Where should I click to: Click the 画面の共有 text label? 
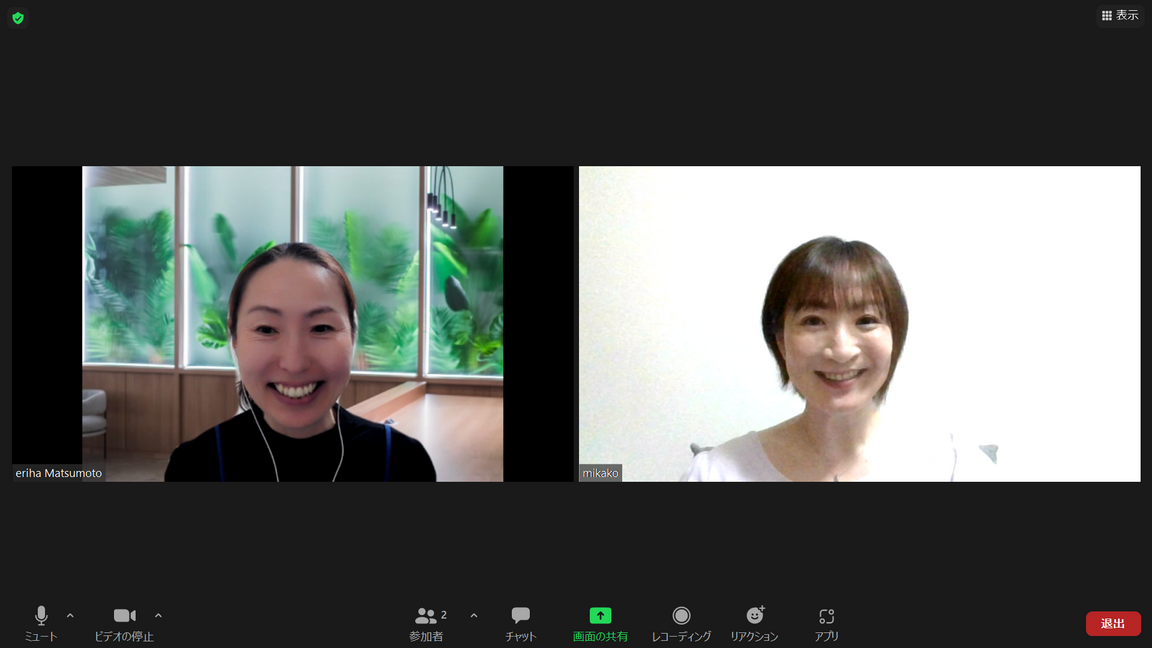click(x=600, y=637)
